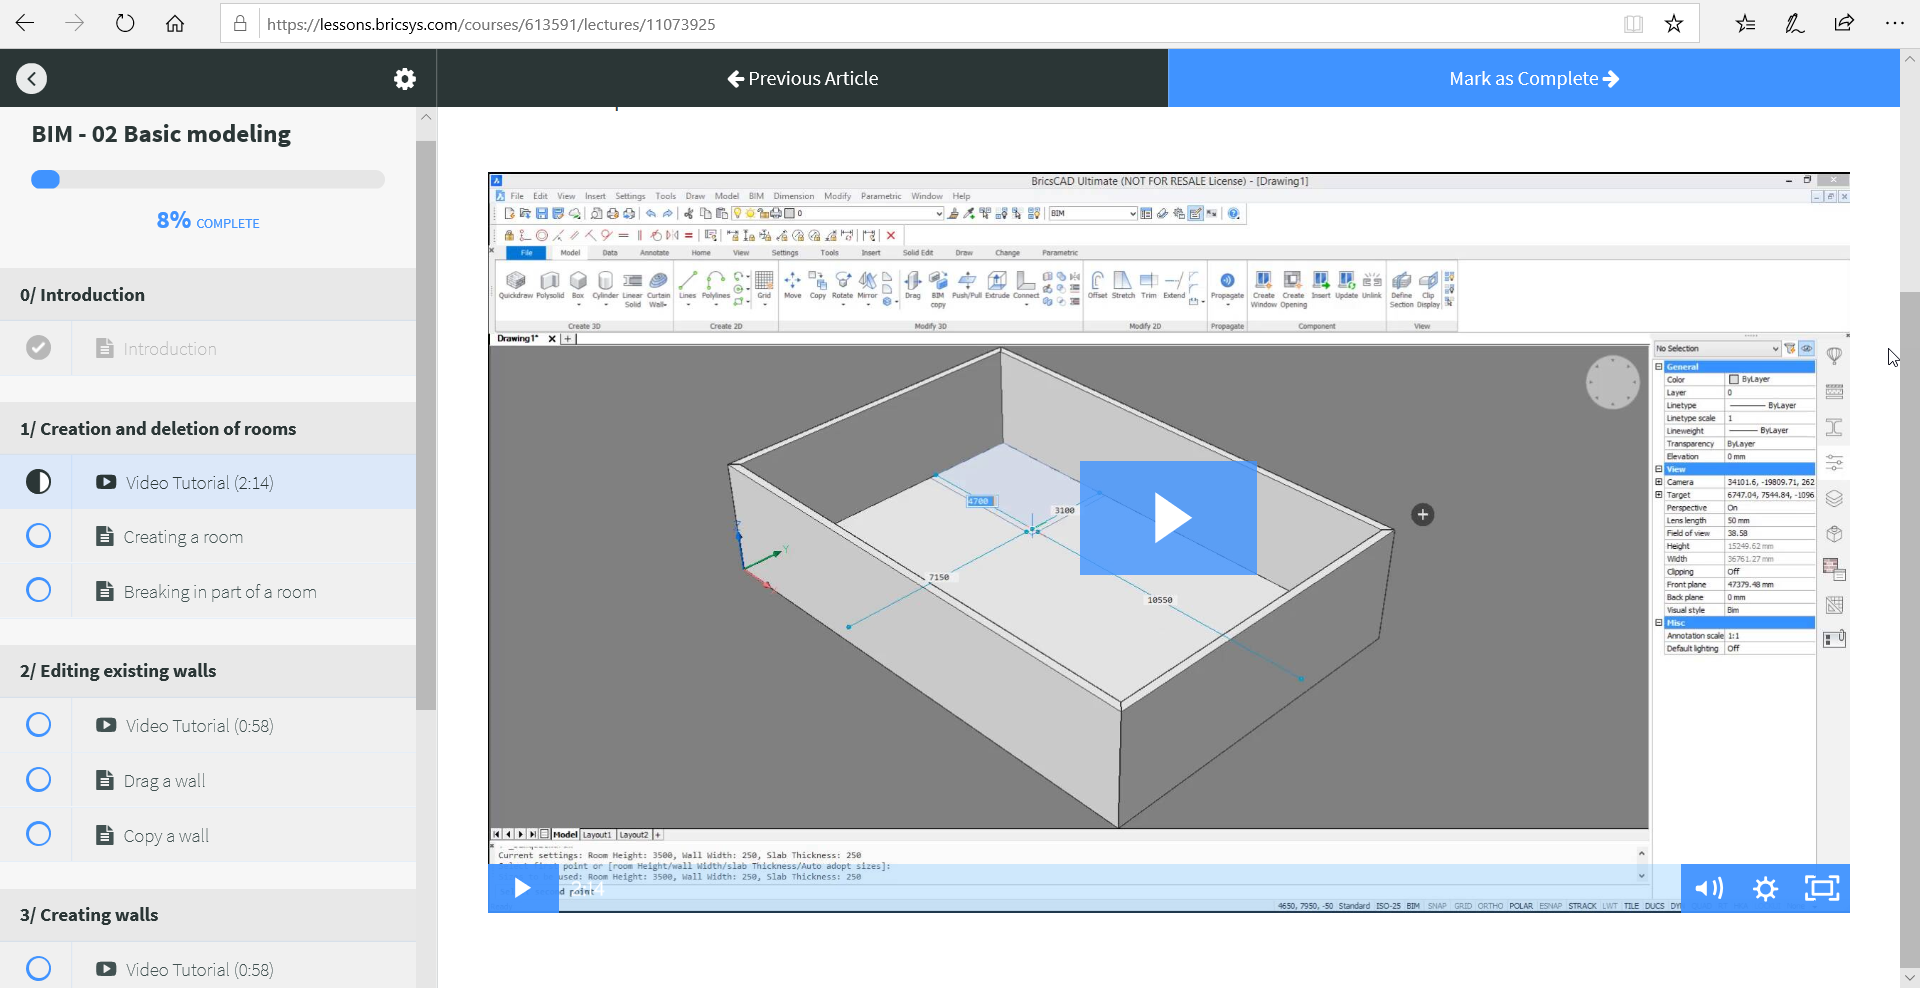Expand the Camera property row

point(1659,482)
